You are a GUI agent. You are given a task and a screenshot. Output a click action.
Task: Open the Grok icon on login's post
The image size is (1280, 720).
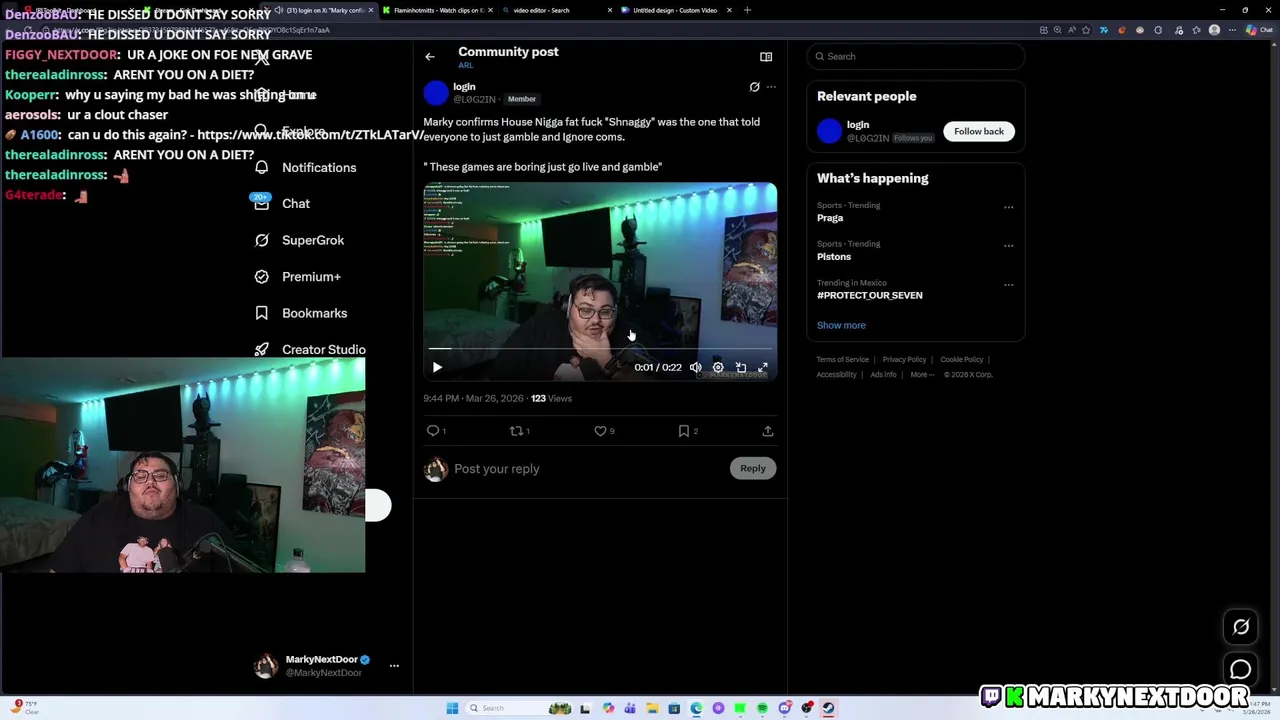(755, 87)
